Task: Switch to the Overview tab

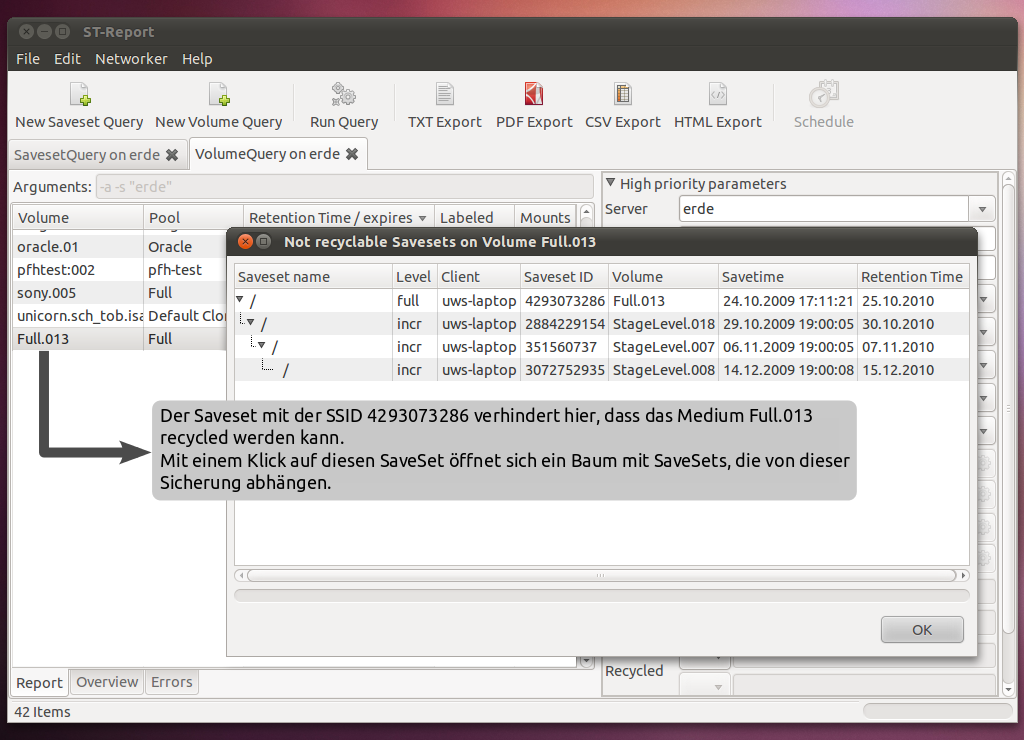Action: click(107, 682)
